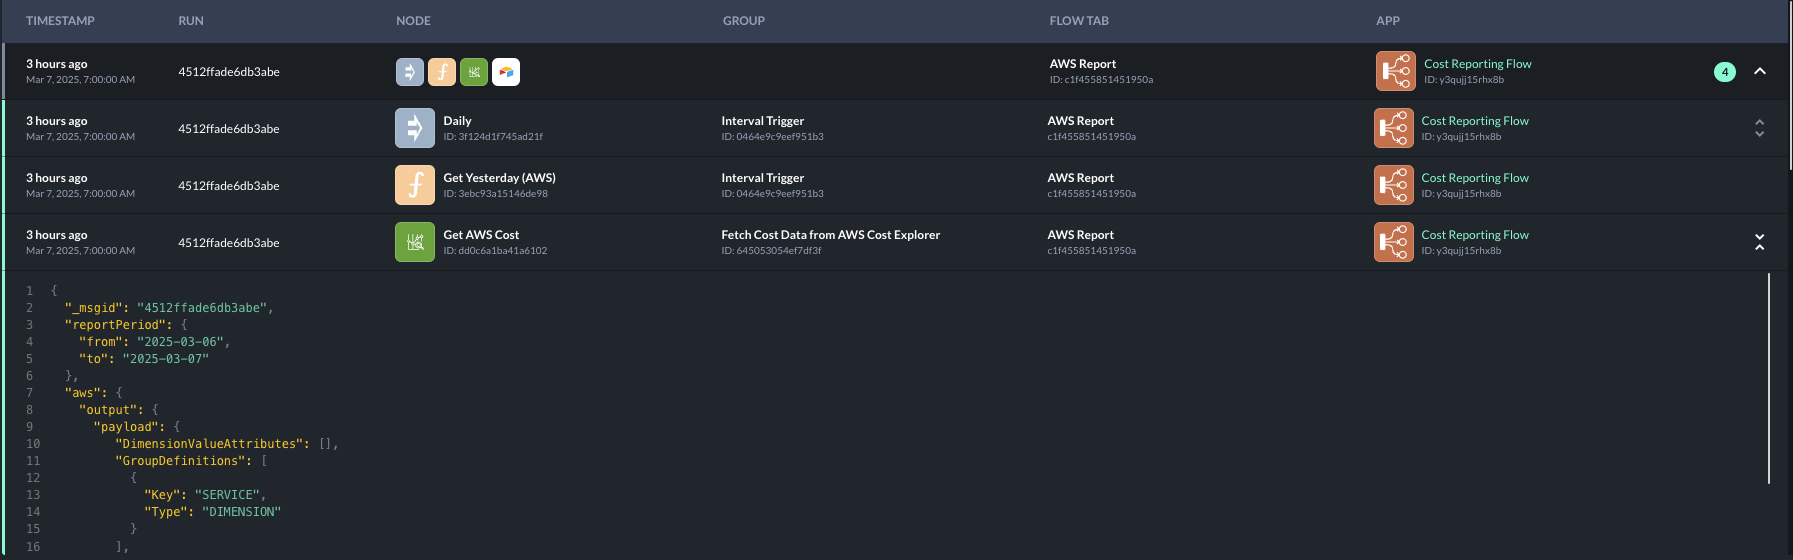Image resolution: width=1793 pixels, height=560 pixels.
Task: Click the flow icon in the top summary row
Action: tap(1395, 72)
